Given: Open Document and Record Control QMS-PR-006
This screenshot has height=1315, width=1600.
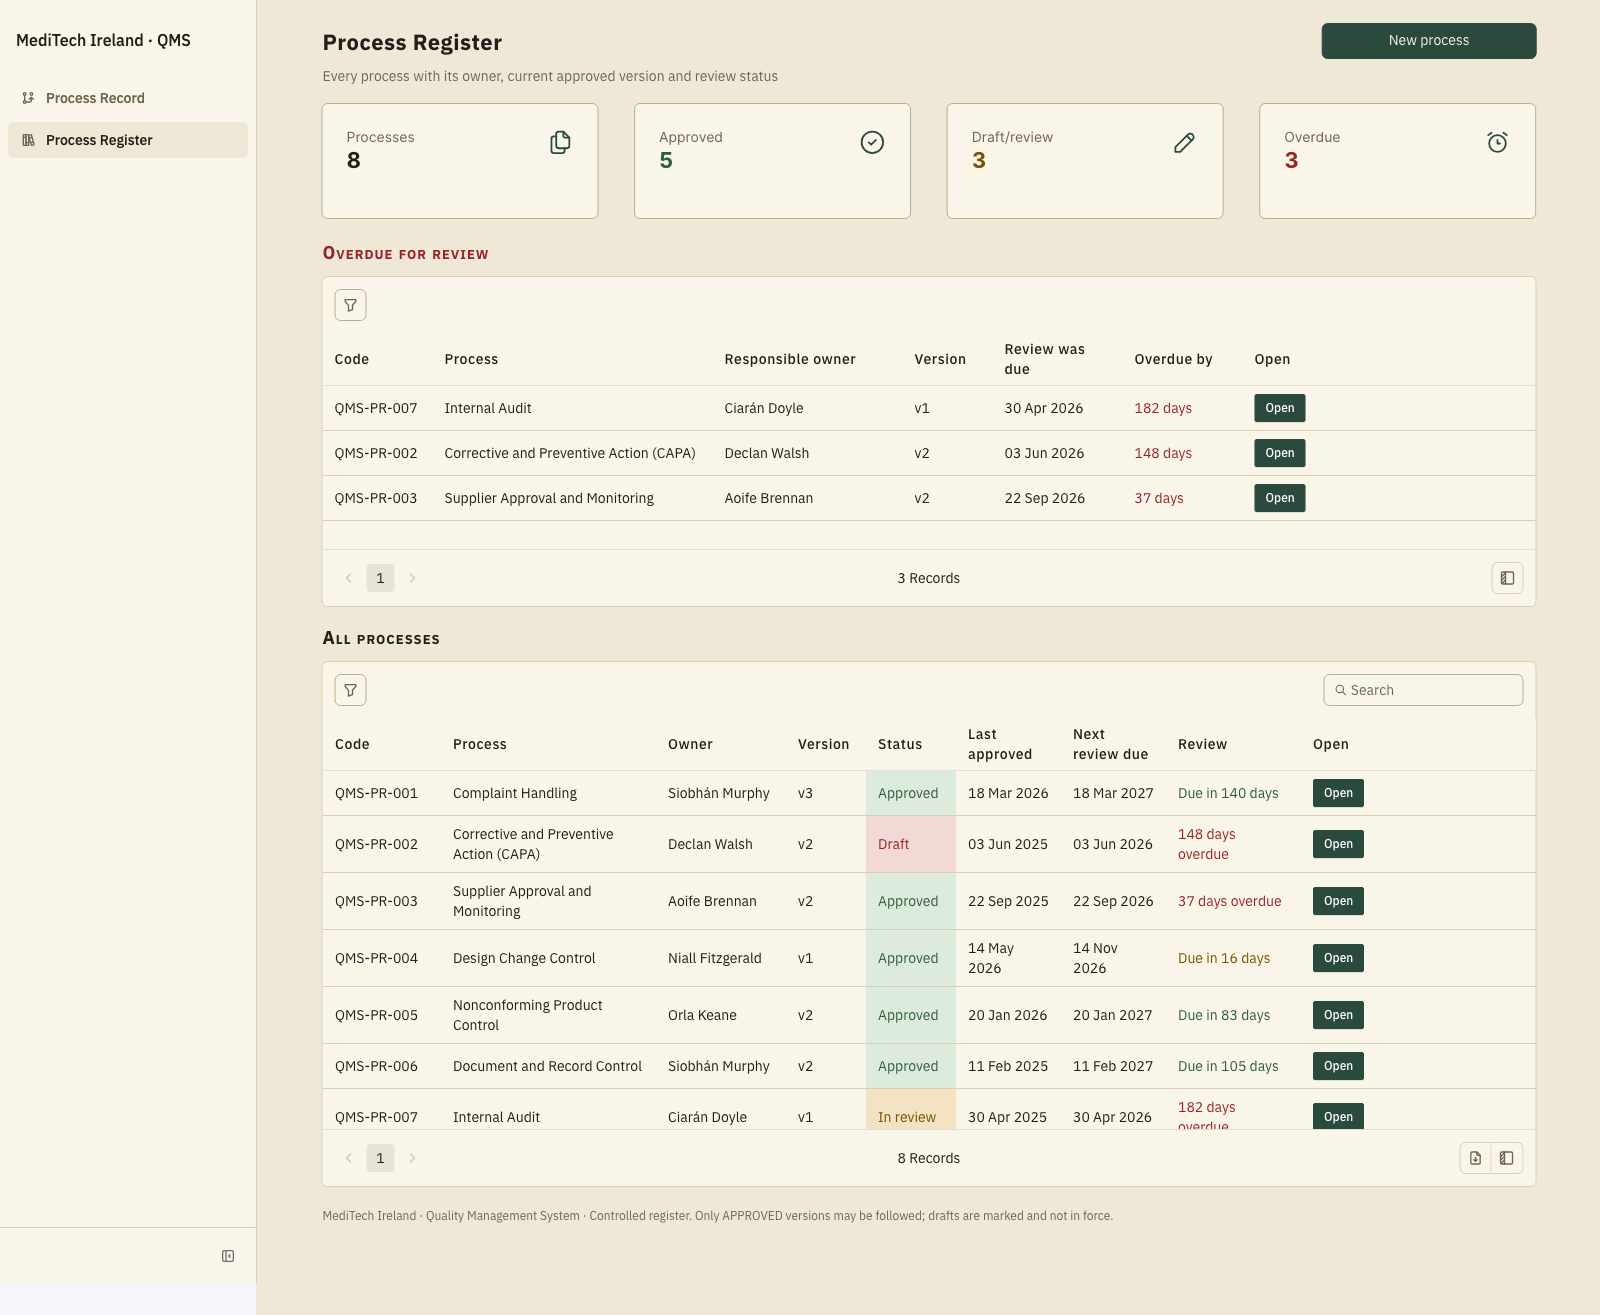Looking at the screenshot, I should pyautogui.click(x=1338, y=1066).
